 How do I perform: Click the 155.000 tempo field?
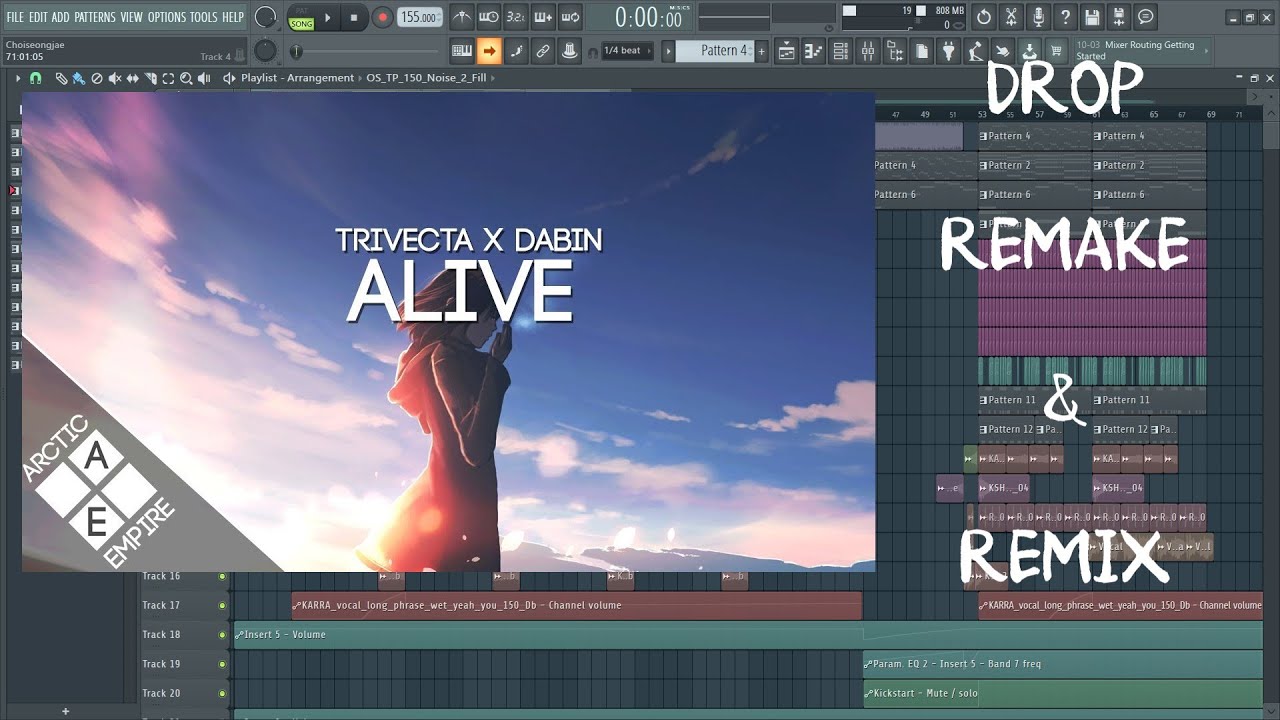(x=420, y=17)
